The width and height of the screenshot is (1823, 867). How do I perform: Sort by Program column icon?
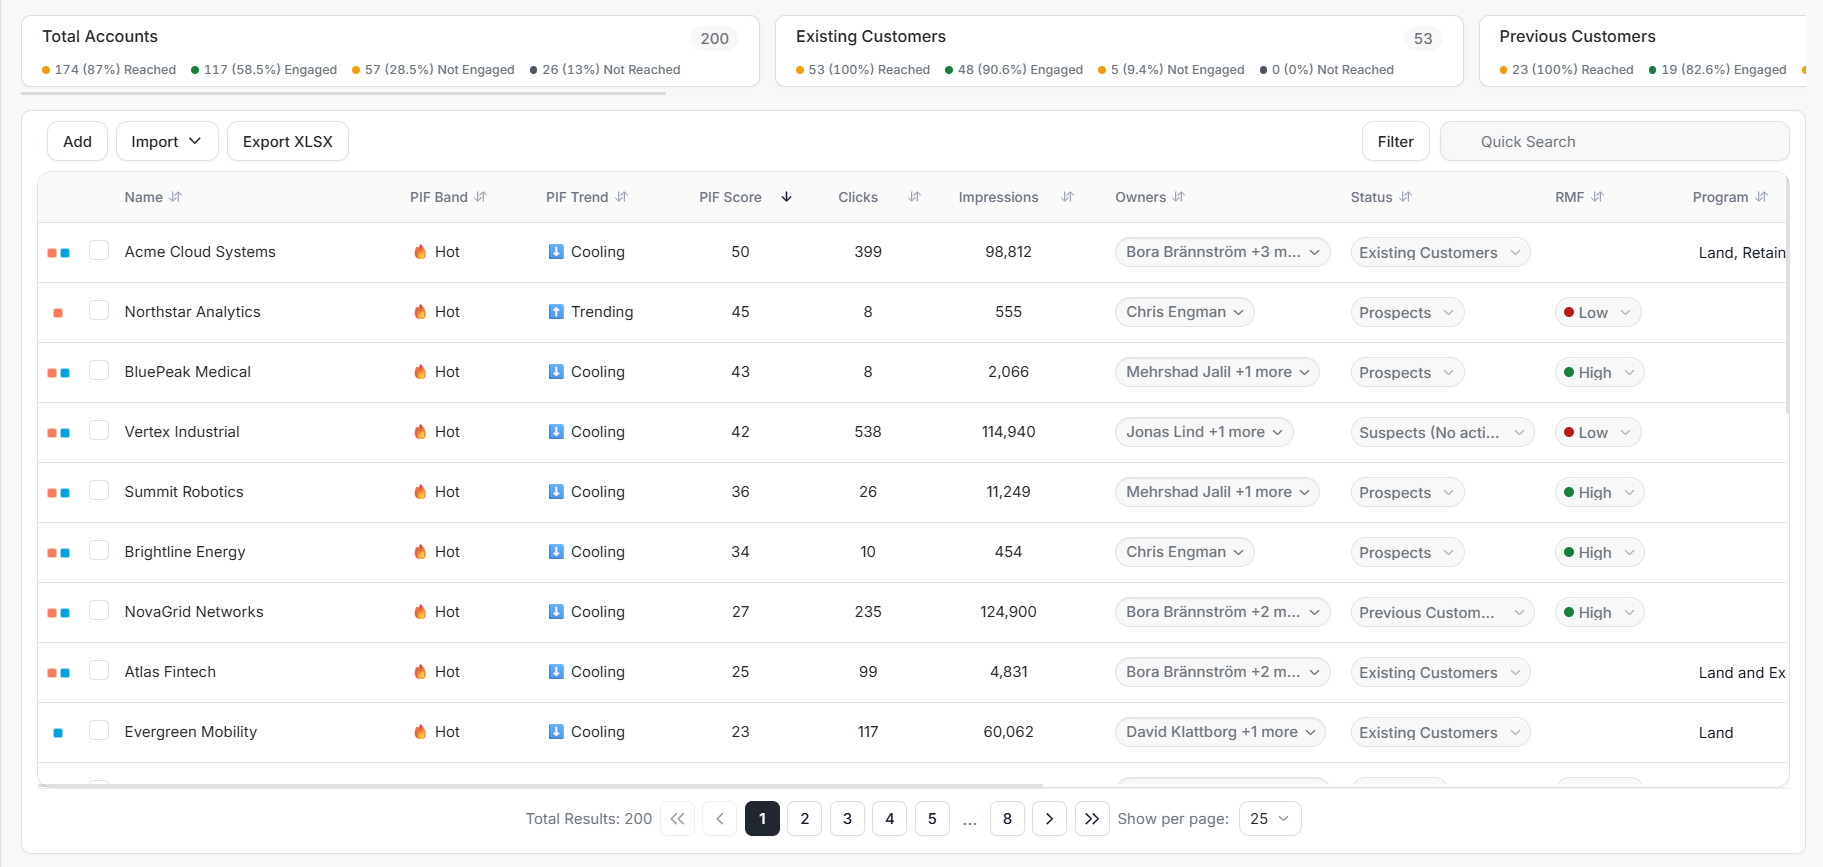pos(1762,197)
